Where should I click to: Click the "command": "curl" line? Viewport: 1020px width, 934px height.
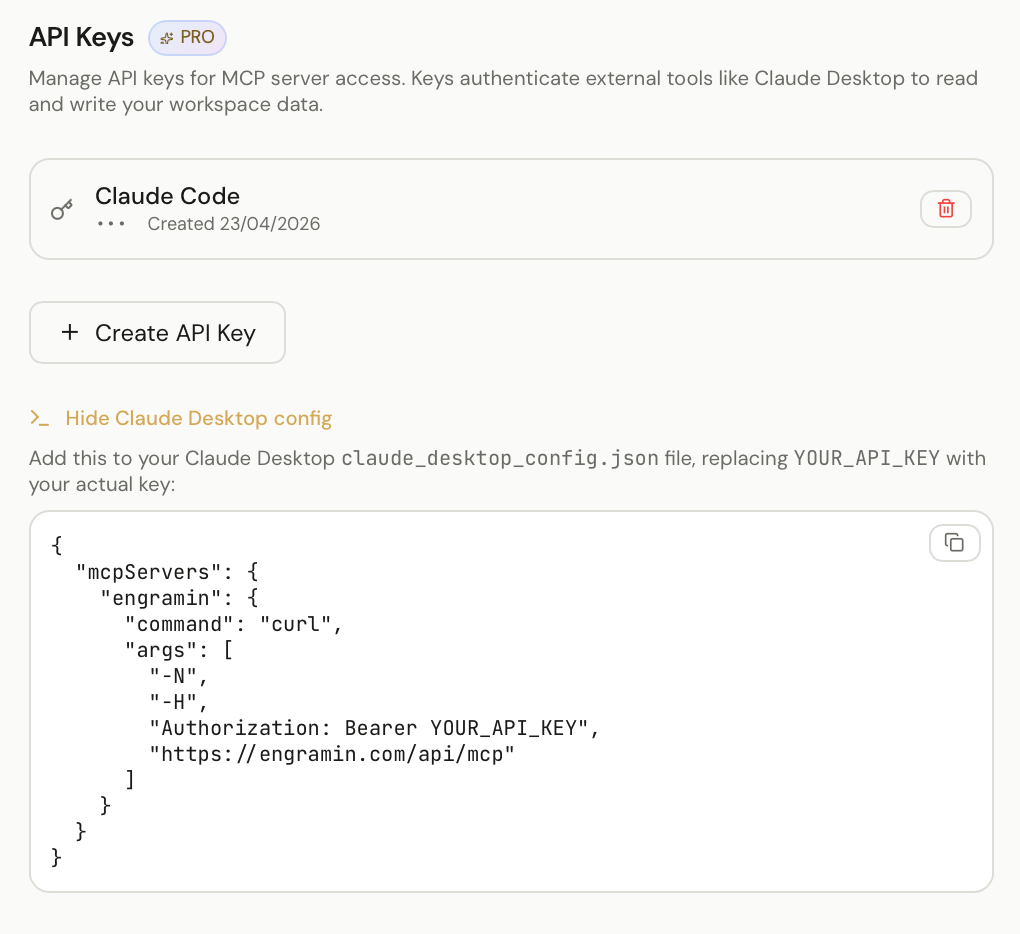[234, 624]
